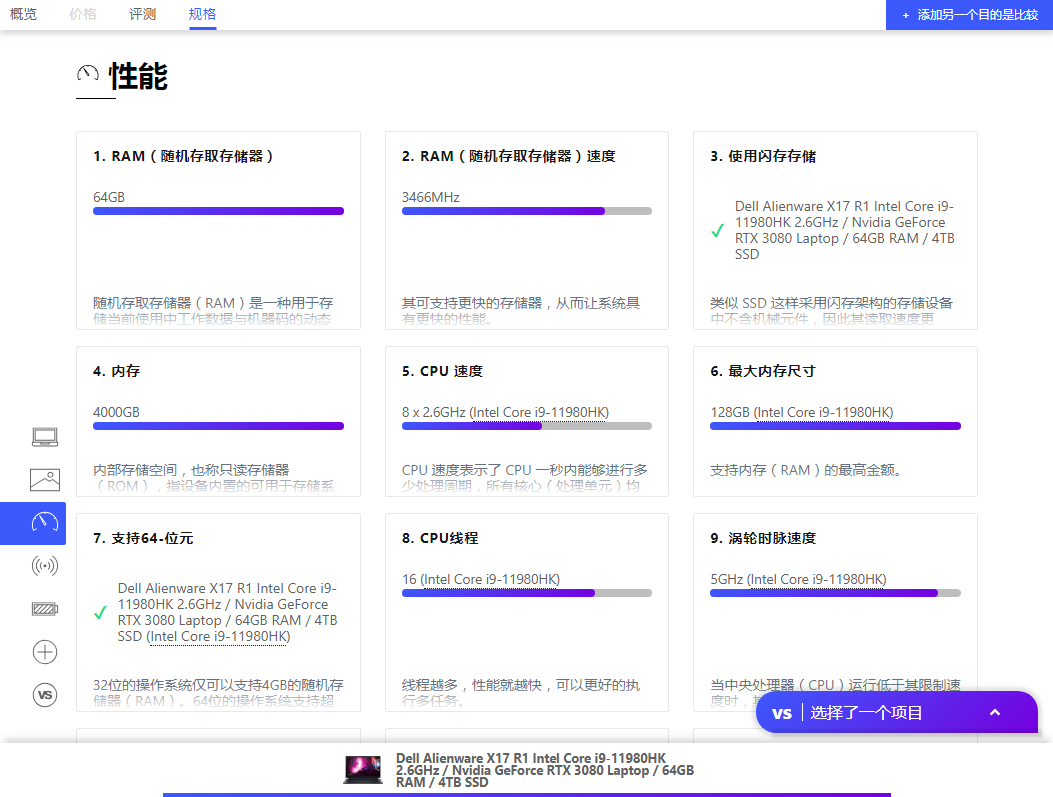The width and height of the screenshot is (1053, 797).
Task: Switch to 价格 tab
Action: (83, 14)
